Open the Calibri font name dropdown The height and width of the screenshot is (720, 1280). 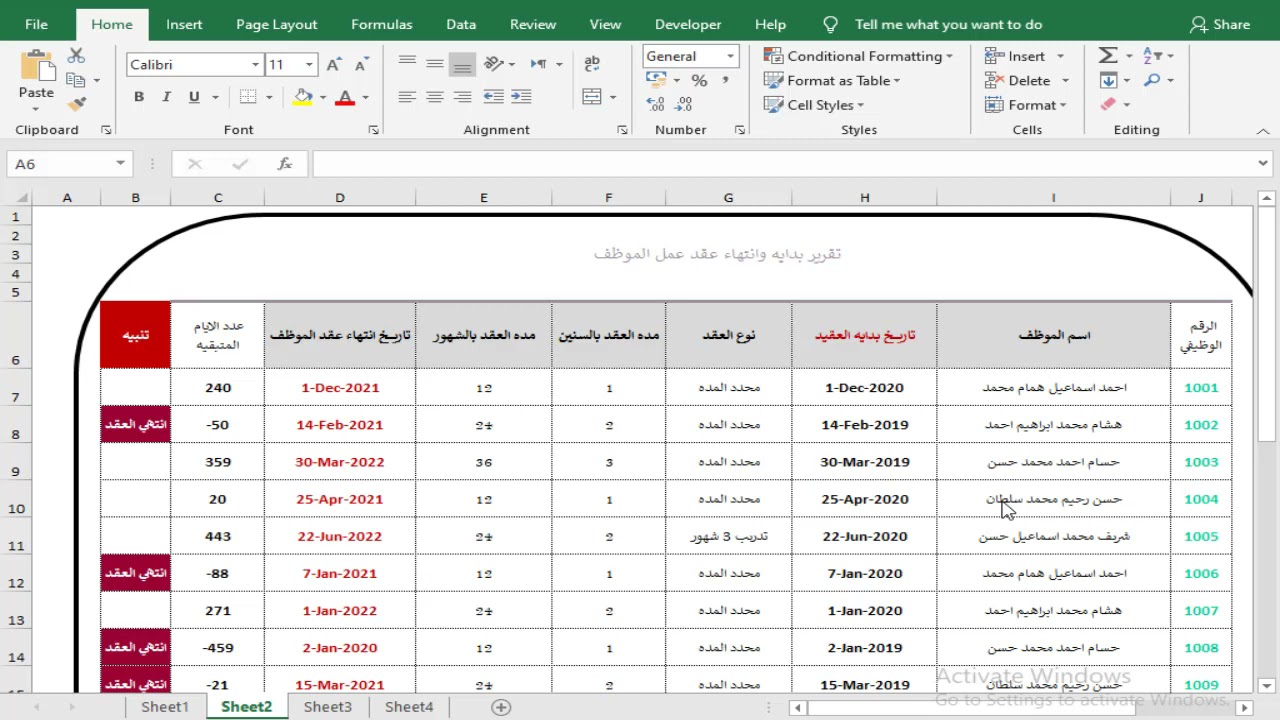255,64
